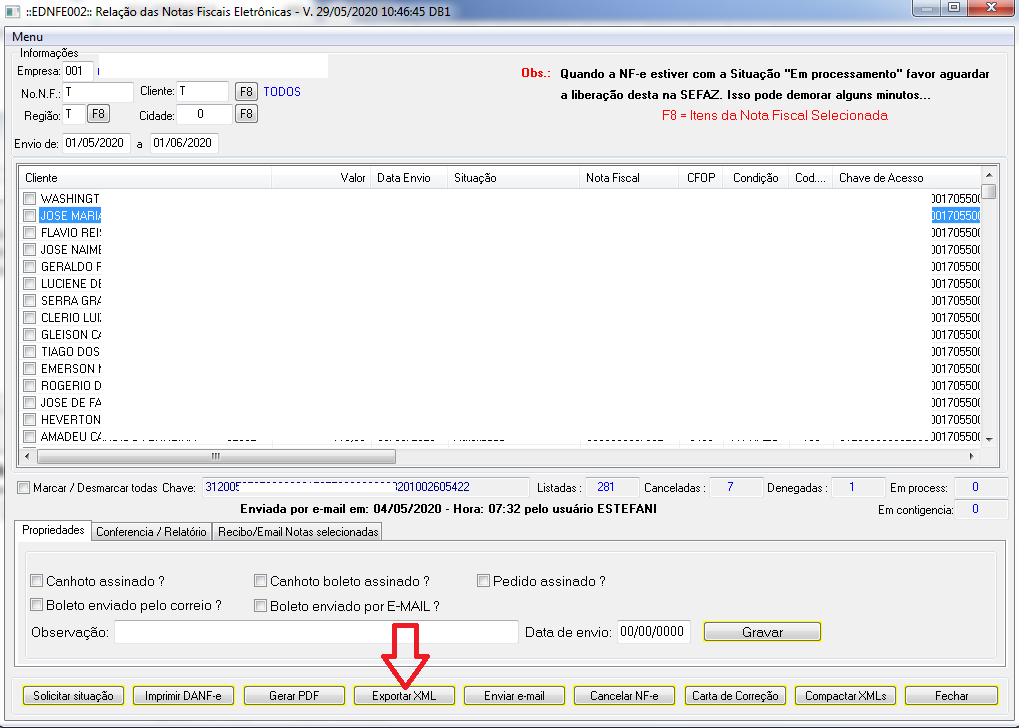Open Recibo/Email Notas selecionadas tab
The height and width of the screenshot is (728, 1019).
pos(298,532)
